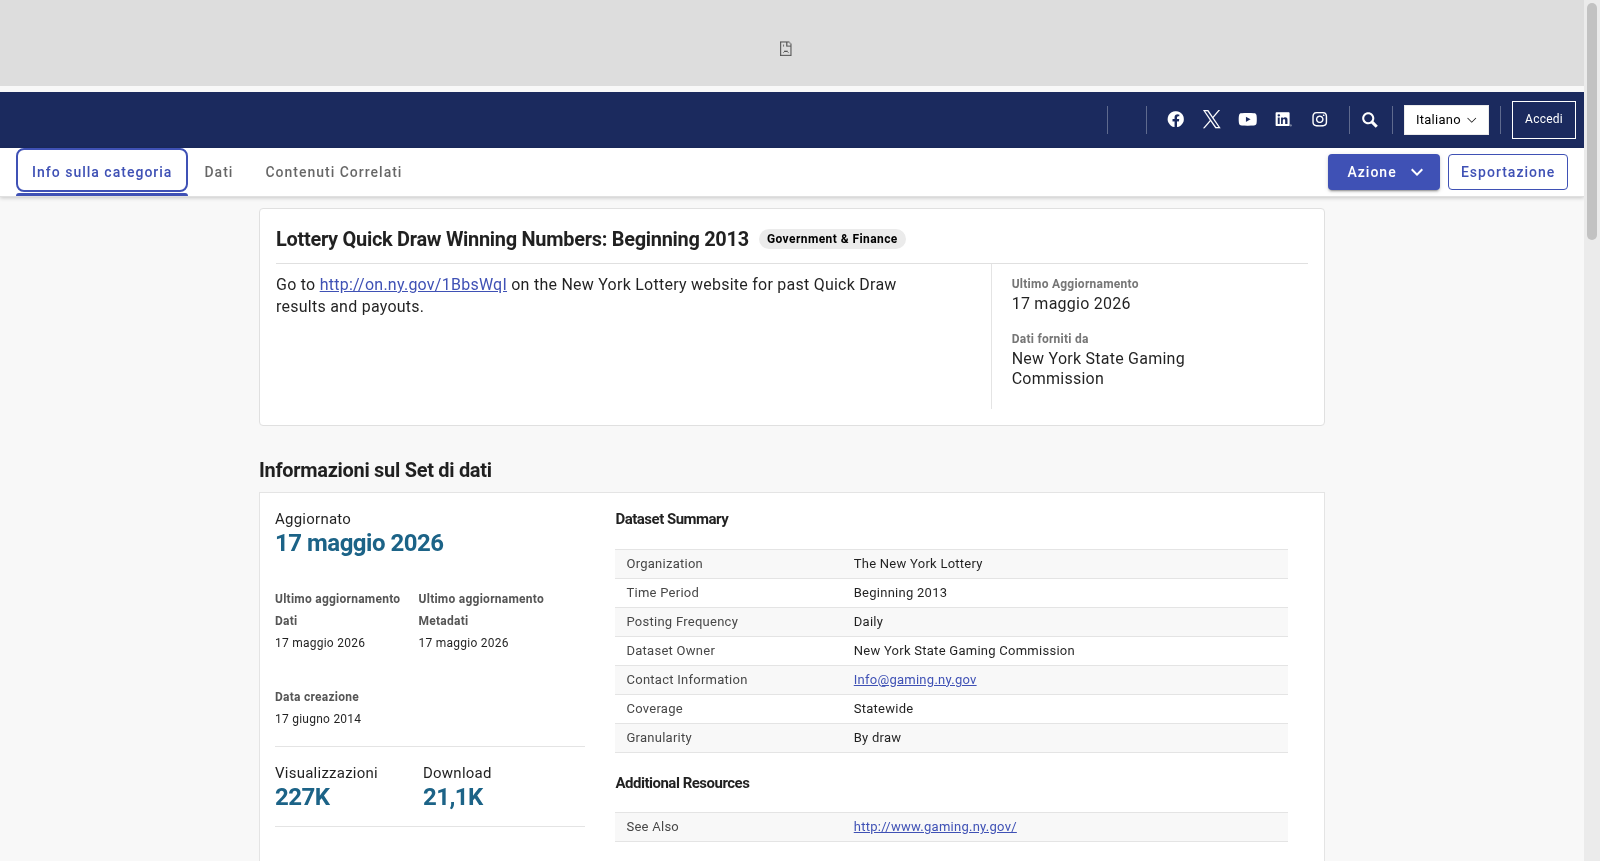Open the www.gaming.ny.gov See Also link
Image resolution: width=1600 pixels, height=861 pixels.
(935, 827)
